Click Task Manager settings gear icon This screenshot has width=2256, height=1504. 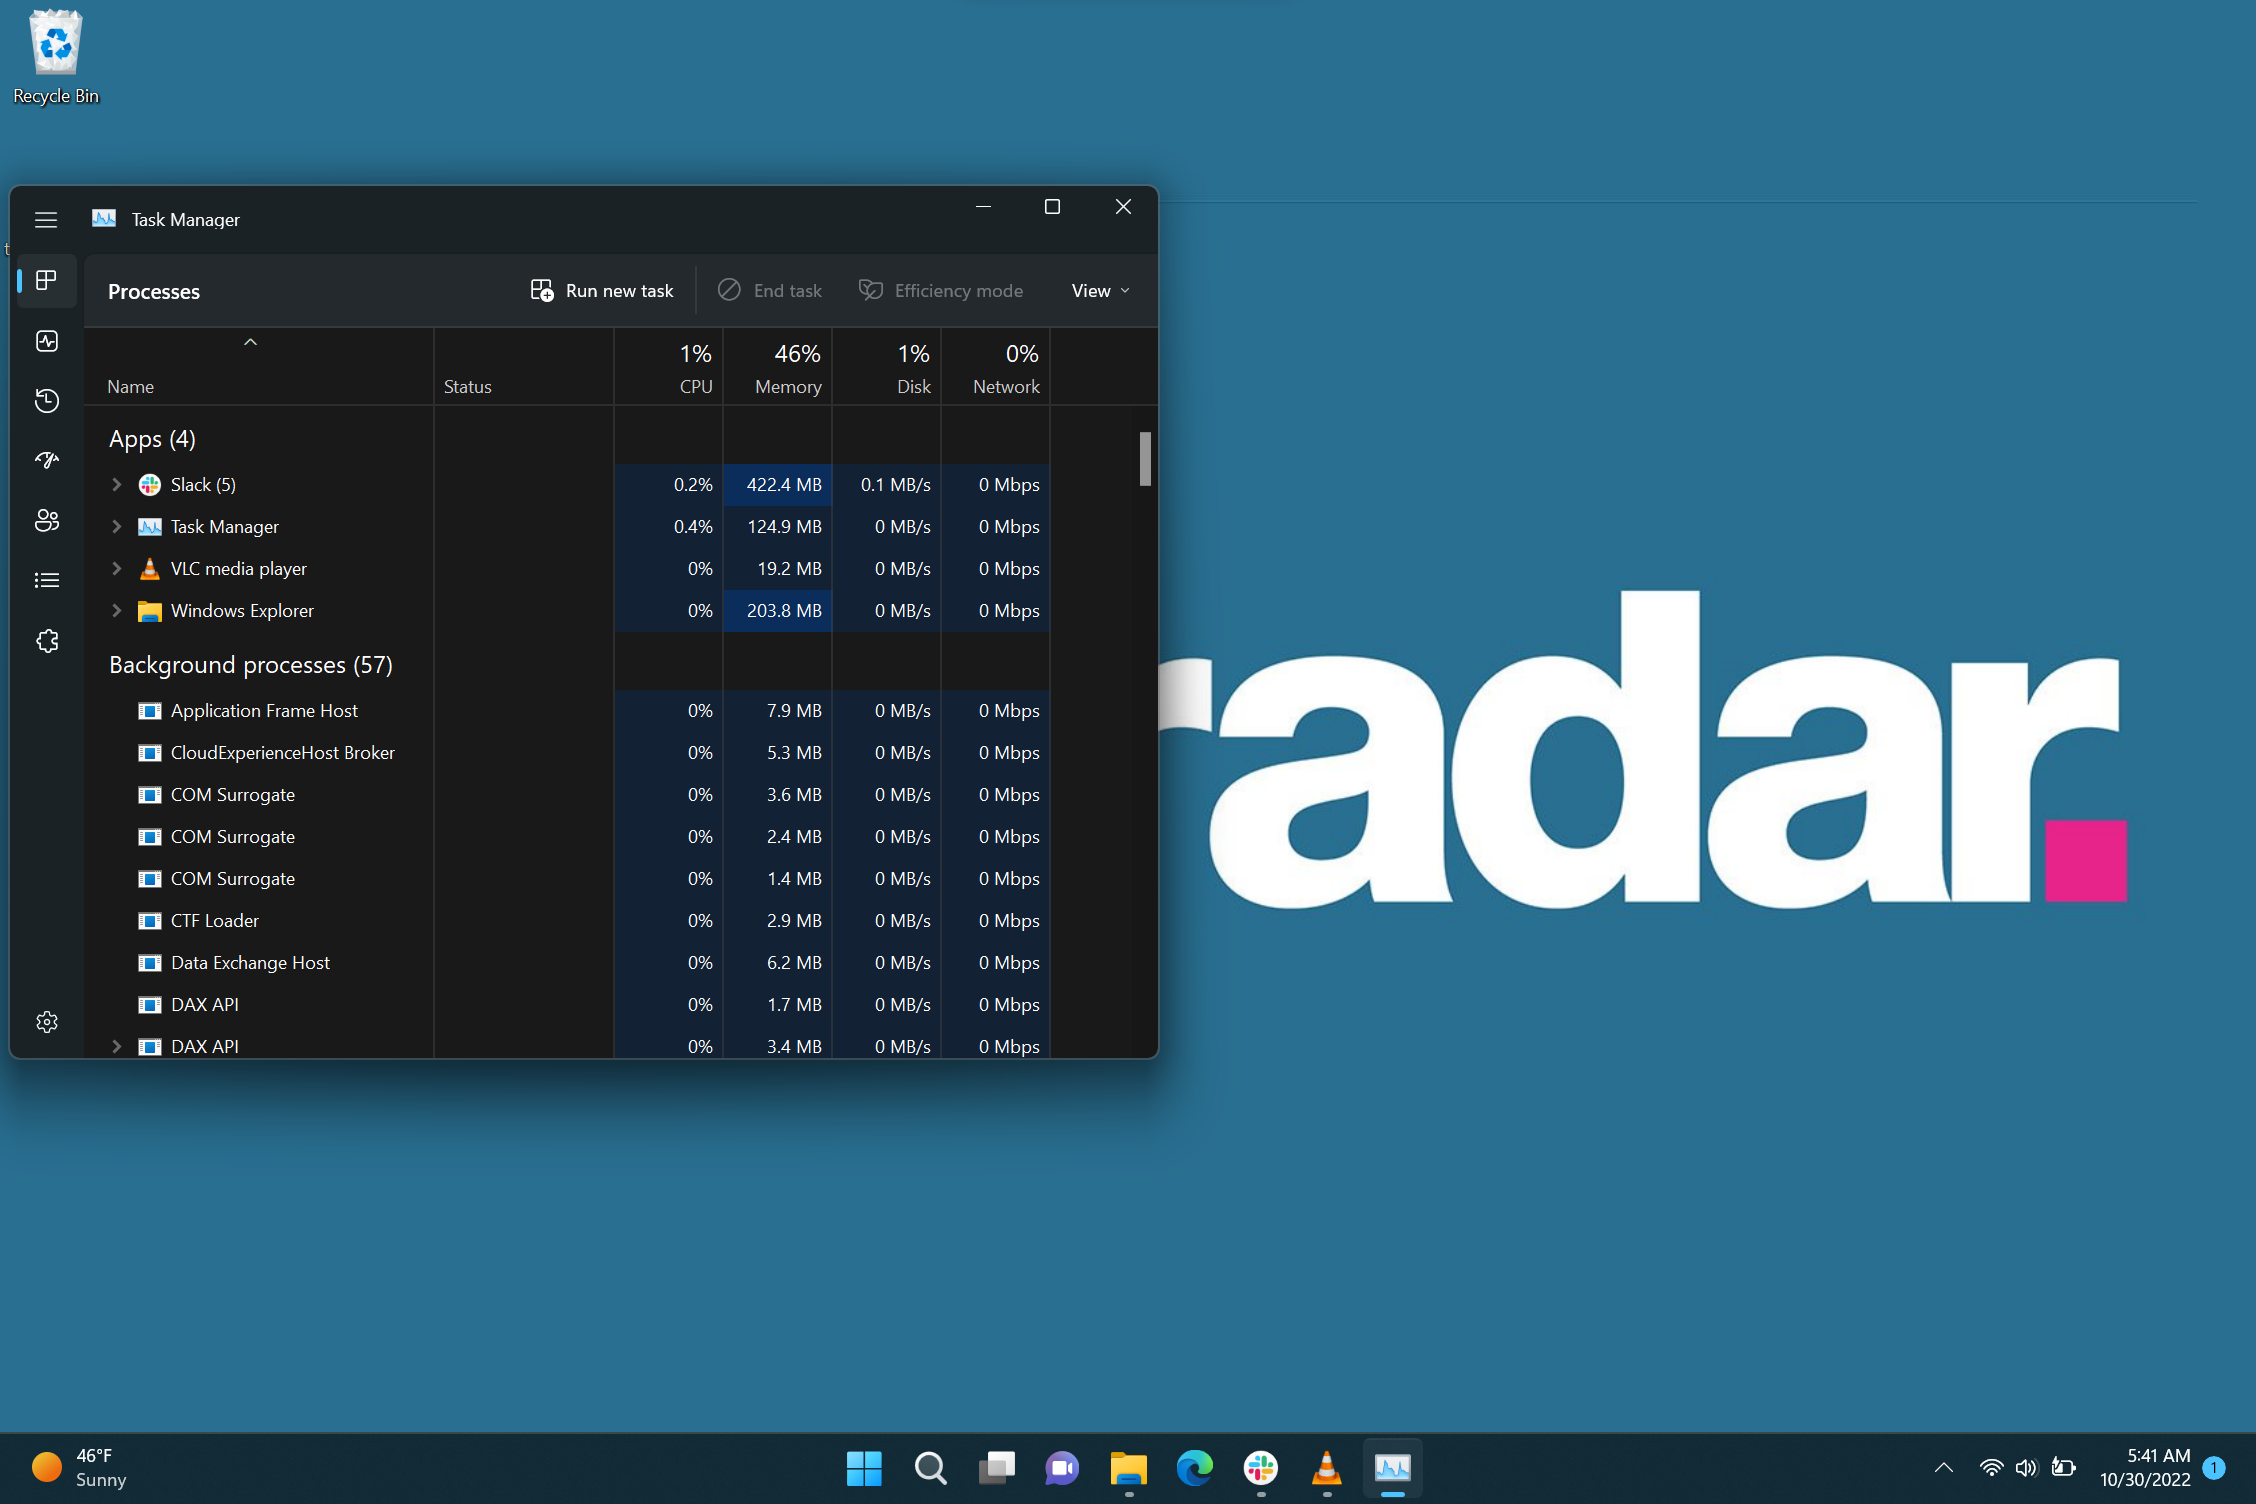click(x=47, y=1021)
